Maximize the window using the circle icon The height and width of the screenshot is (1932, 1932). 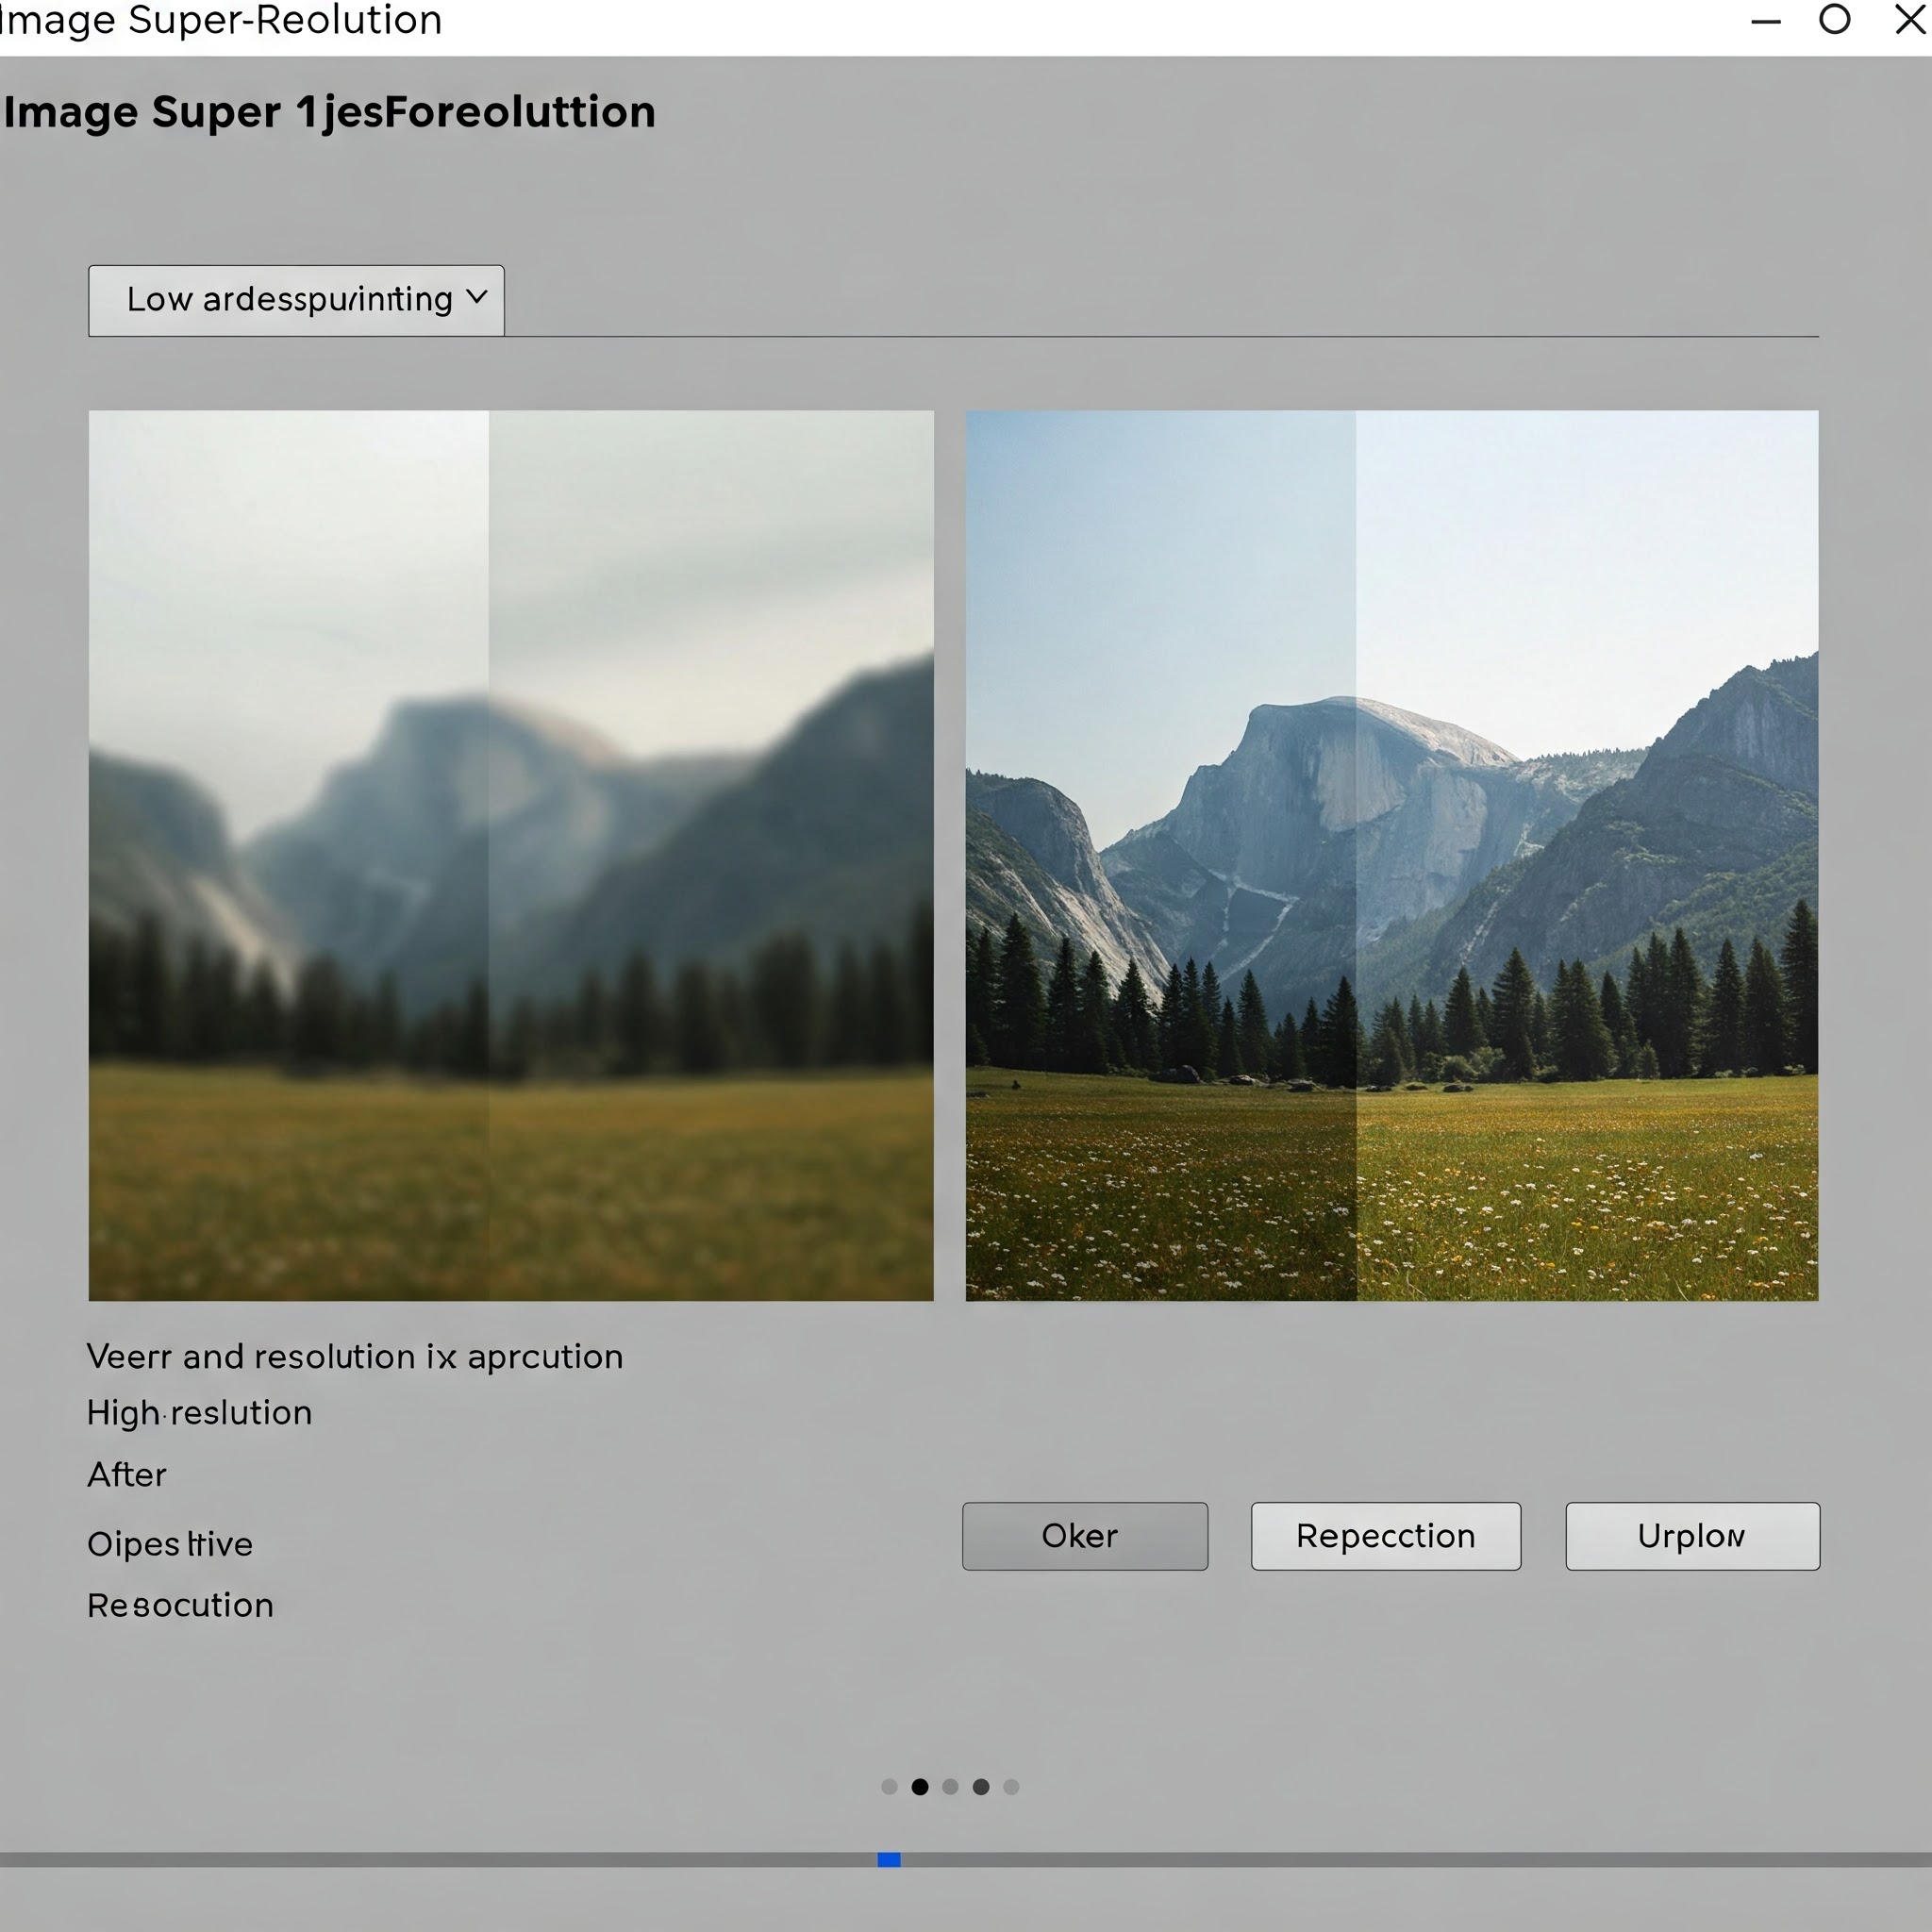click(1835, 19)
